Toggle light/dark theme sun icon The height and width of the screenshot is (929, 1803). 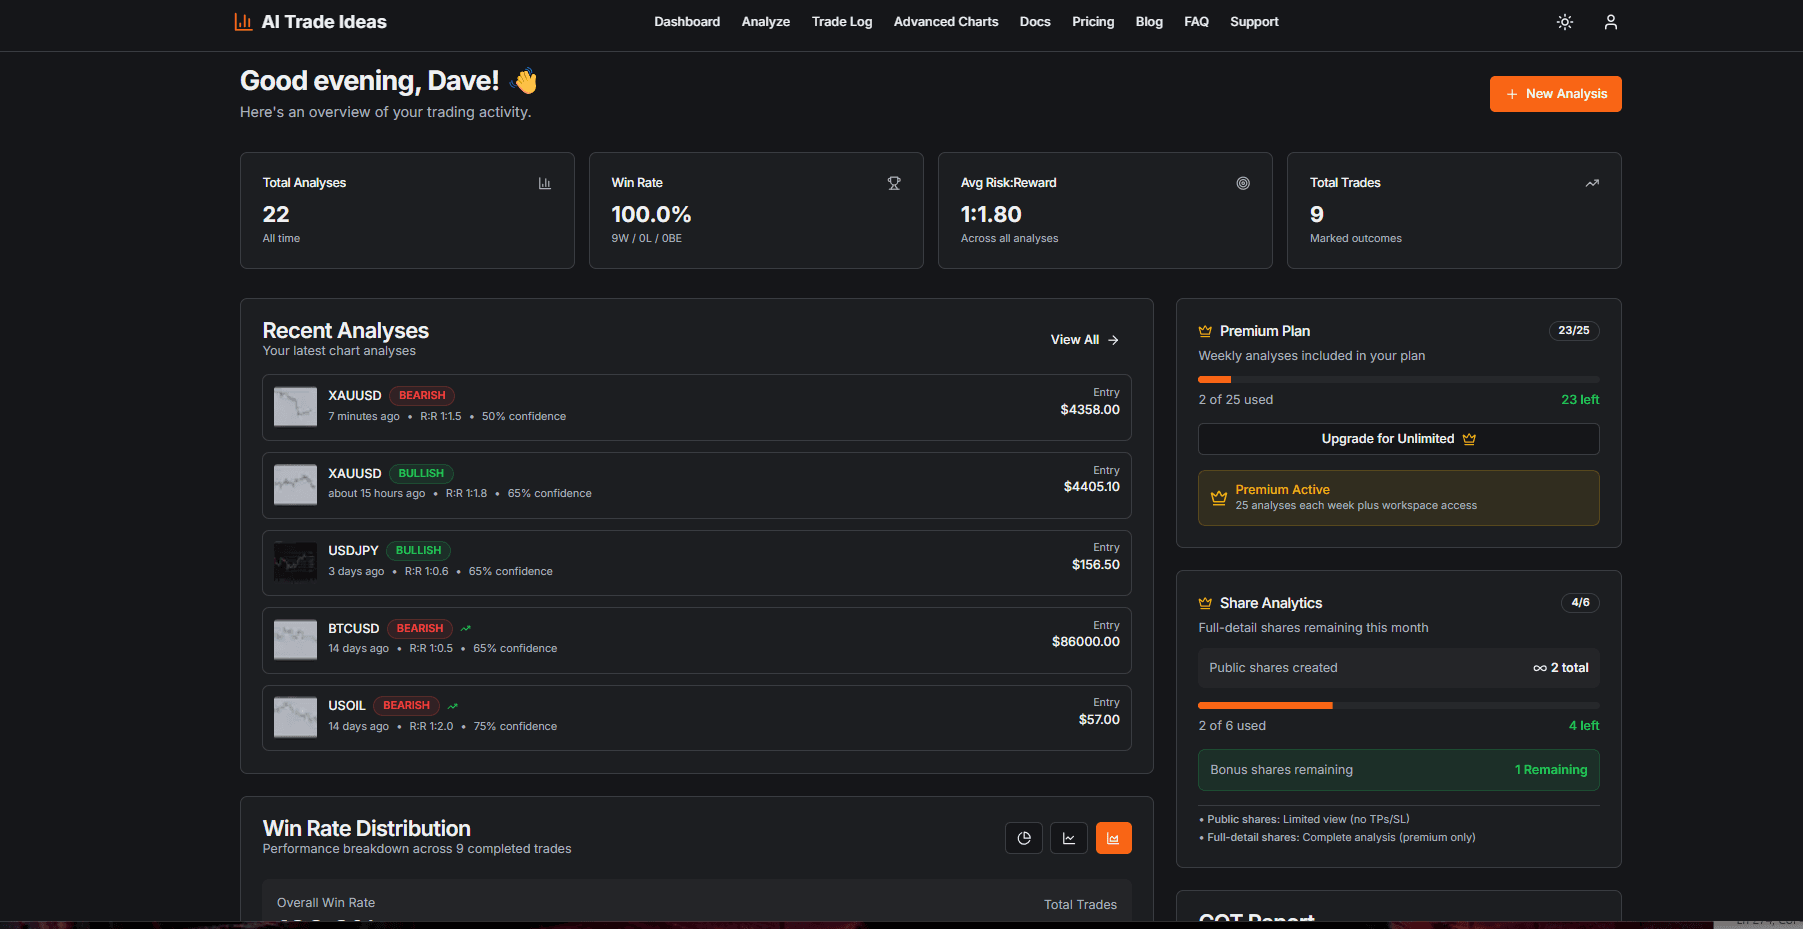click(1565, 22)
